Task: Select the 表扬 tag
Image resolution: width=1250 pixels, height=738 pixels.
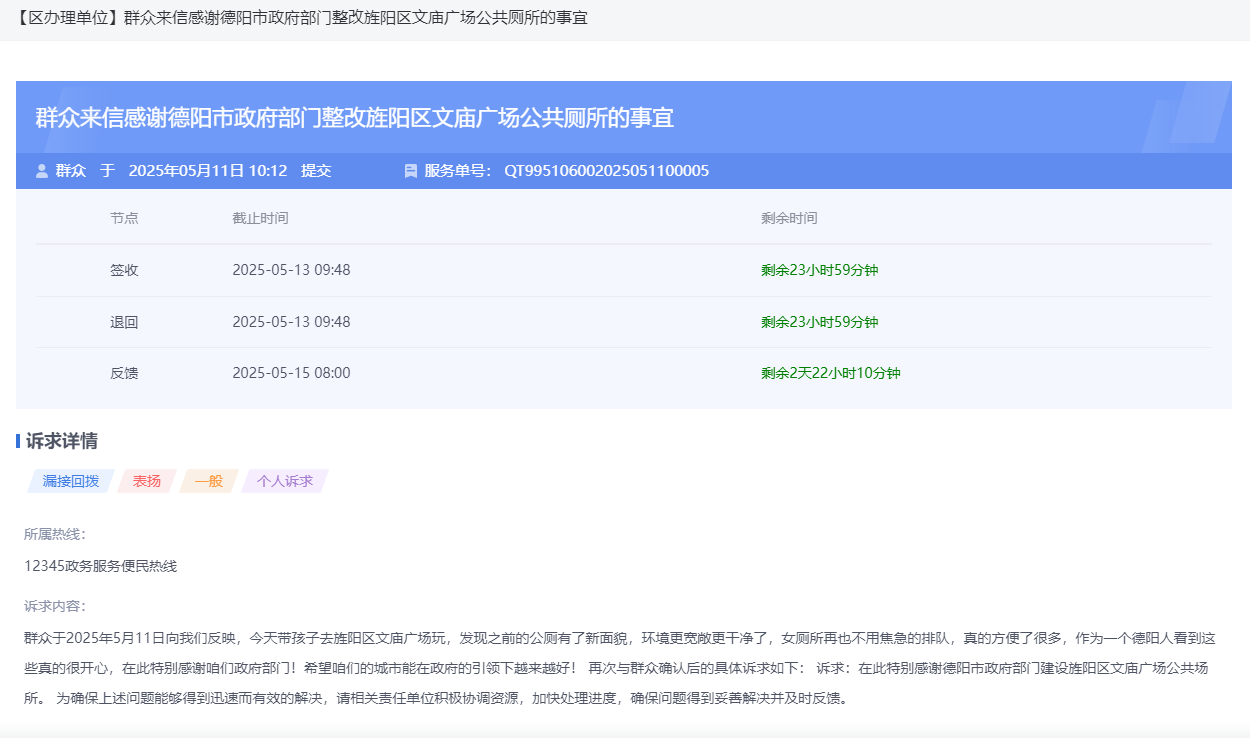Action: click(x=147, y=481)
